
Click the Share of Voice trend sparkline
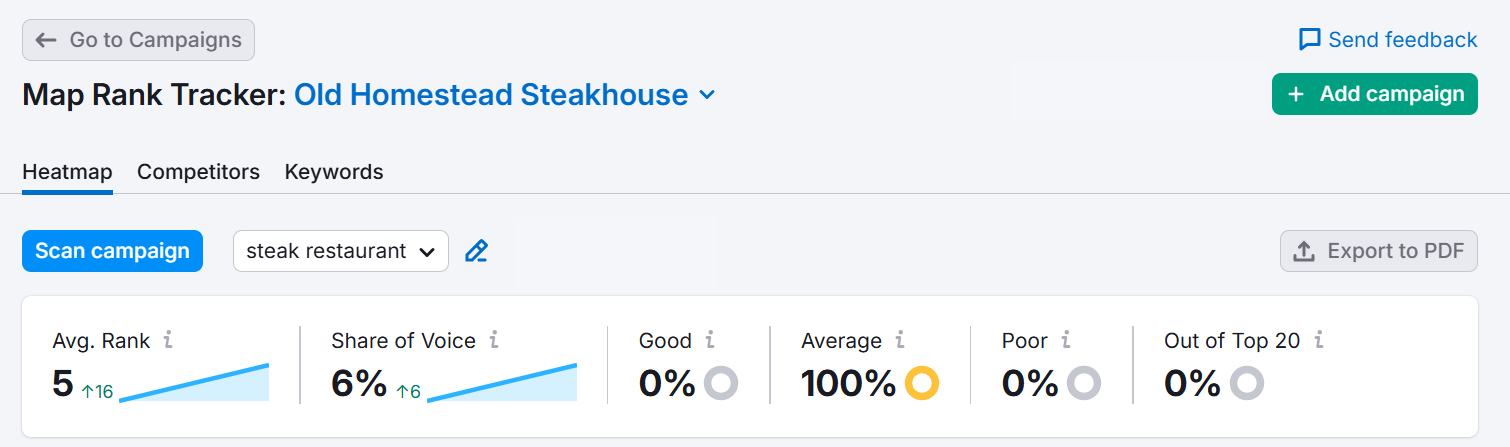502,384
